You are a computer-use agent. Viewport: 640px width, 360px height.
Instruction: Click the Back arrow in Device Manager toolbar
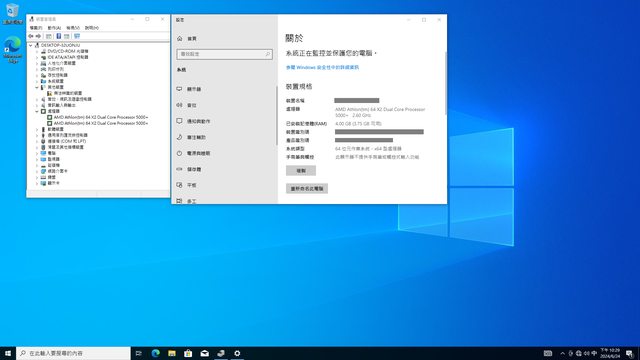click(x=31, y=36)
